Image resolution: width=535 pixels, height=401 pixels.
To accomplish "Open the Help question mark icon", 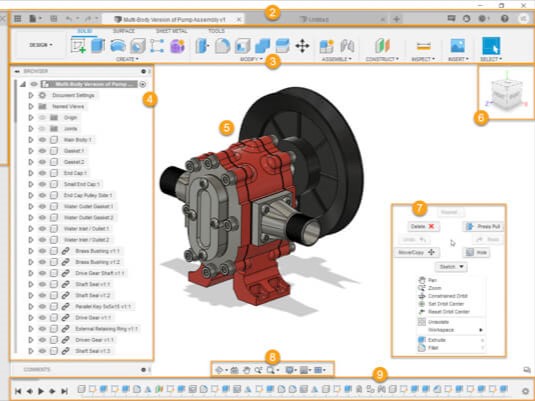I will click(505, 19).
